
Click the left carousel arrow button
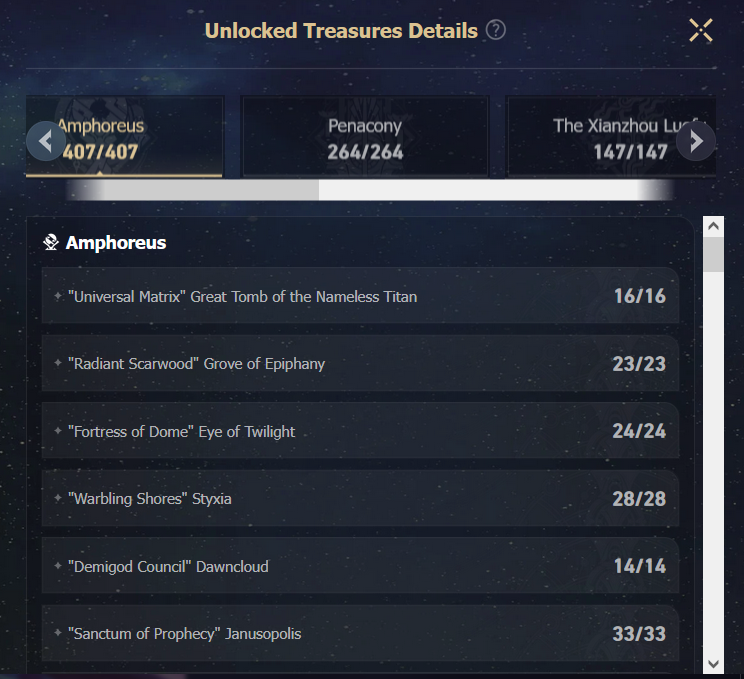coord(46,141)
